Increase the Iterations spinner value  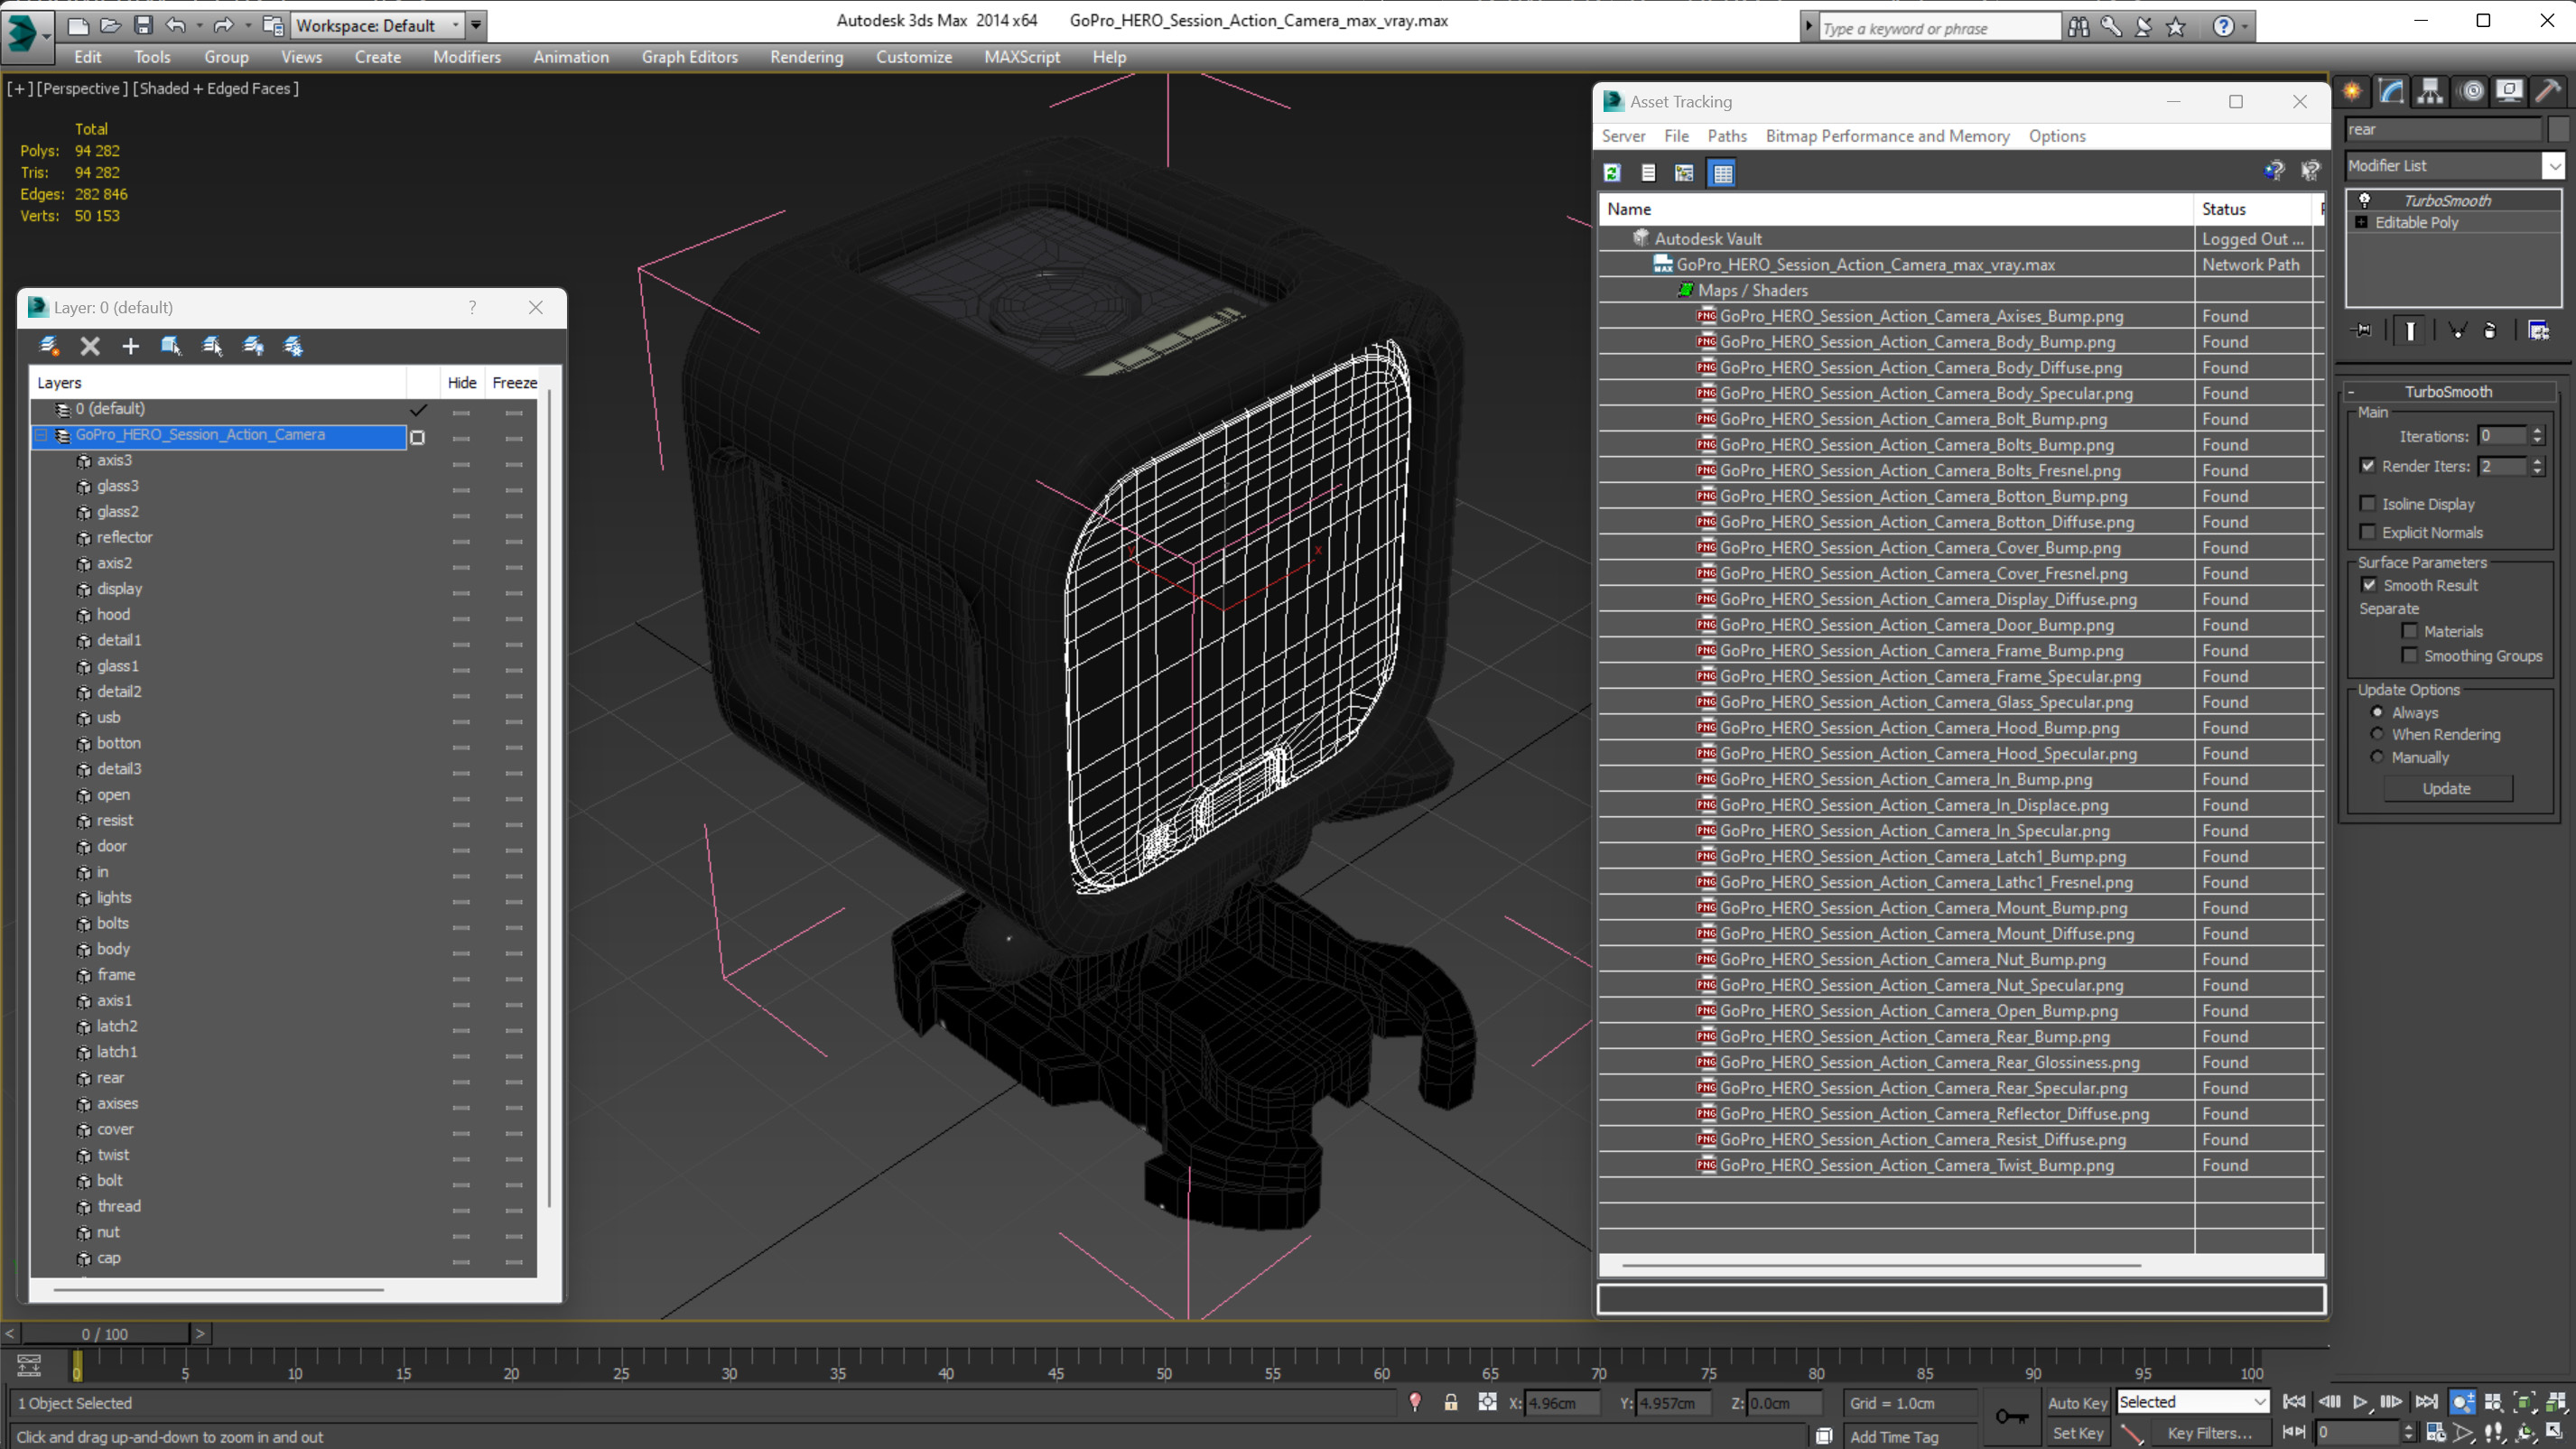[x=2536, y=430]
